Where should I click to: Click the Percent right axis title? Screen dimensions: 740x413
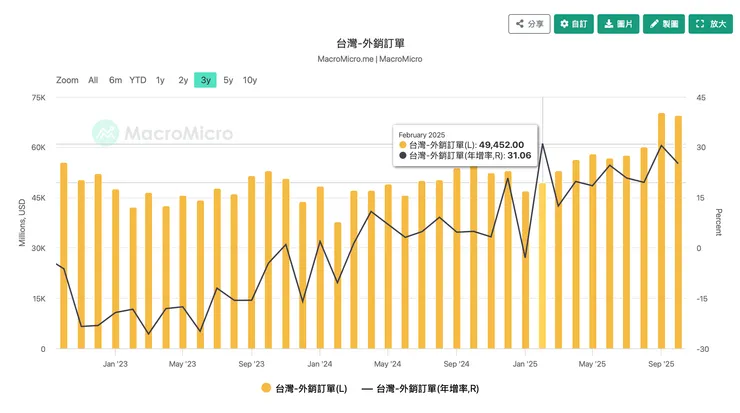click(718, 222)
